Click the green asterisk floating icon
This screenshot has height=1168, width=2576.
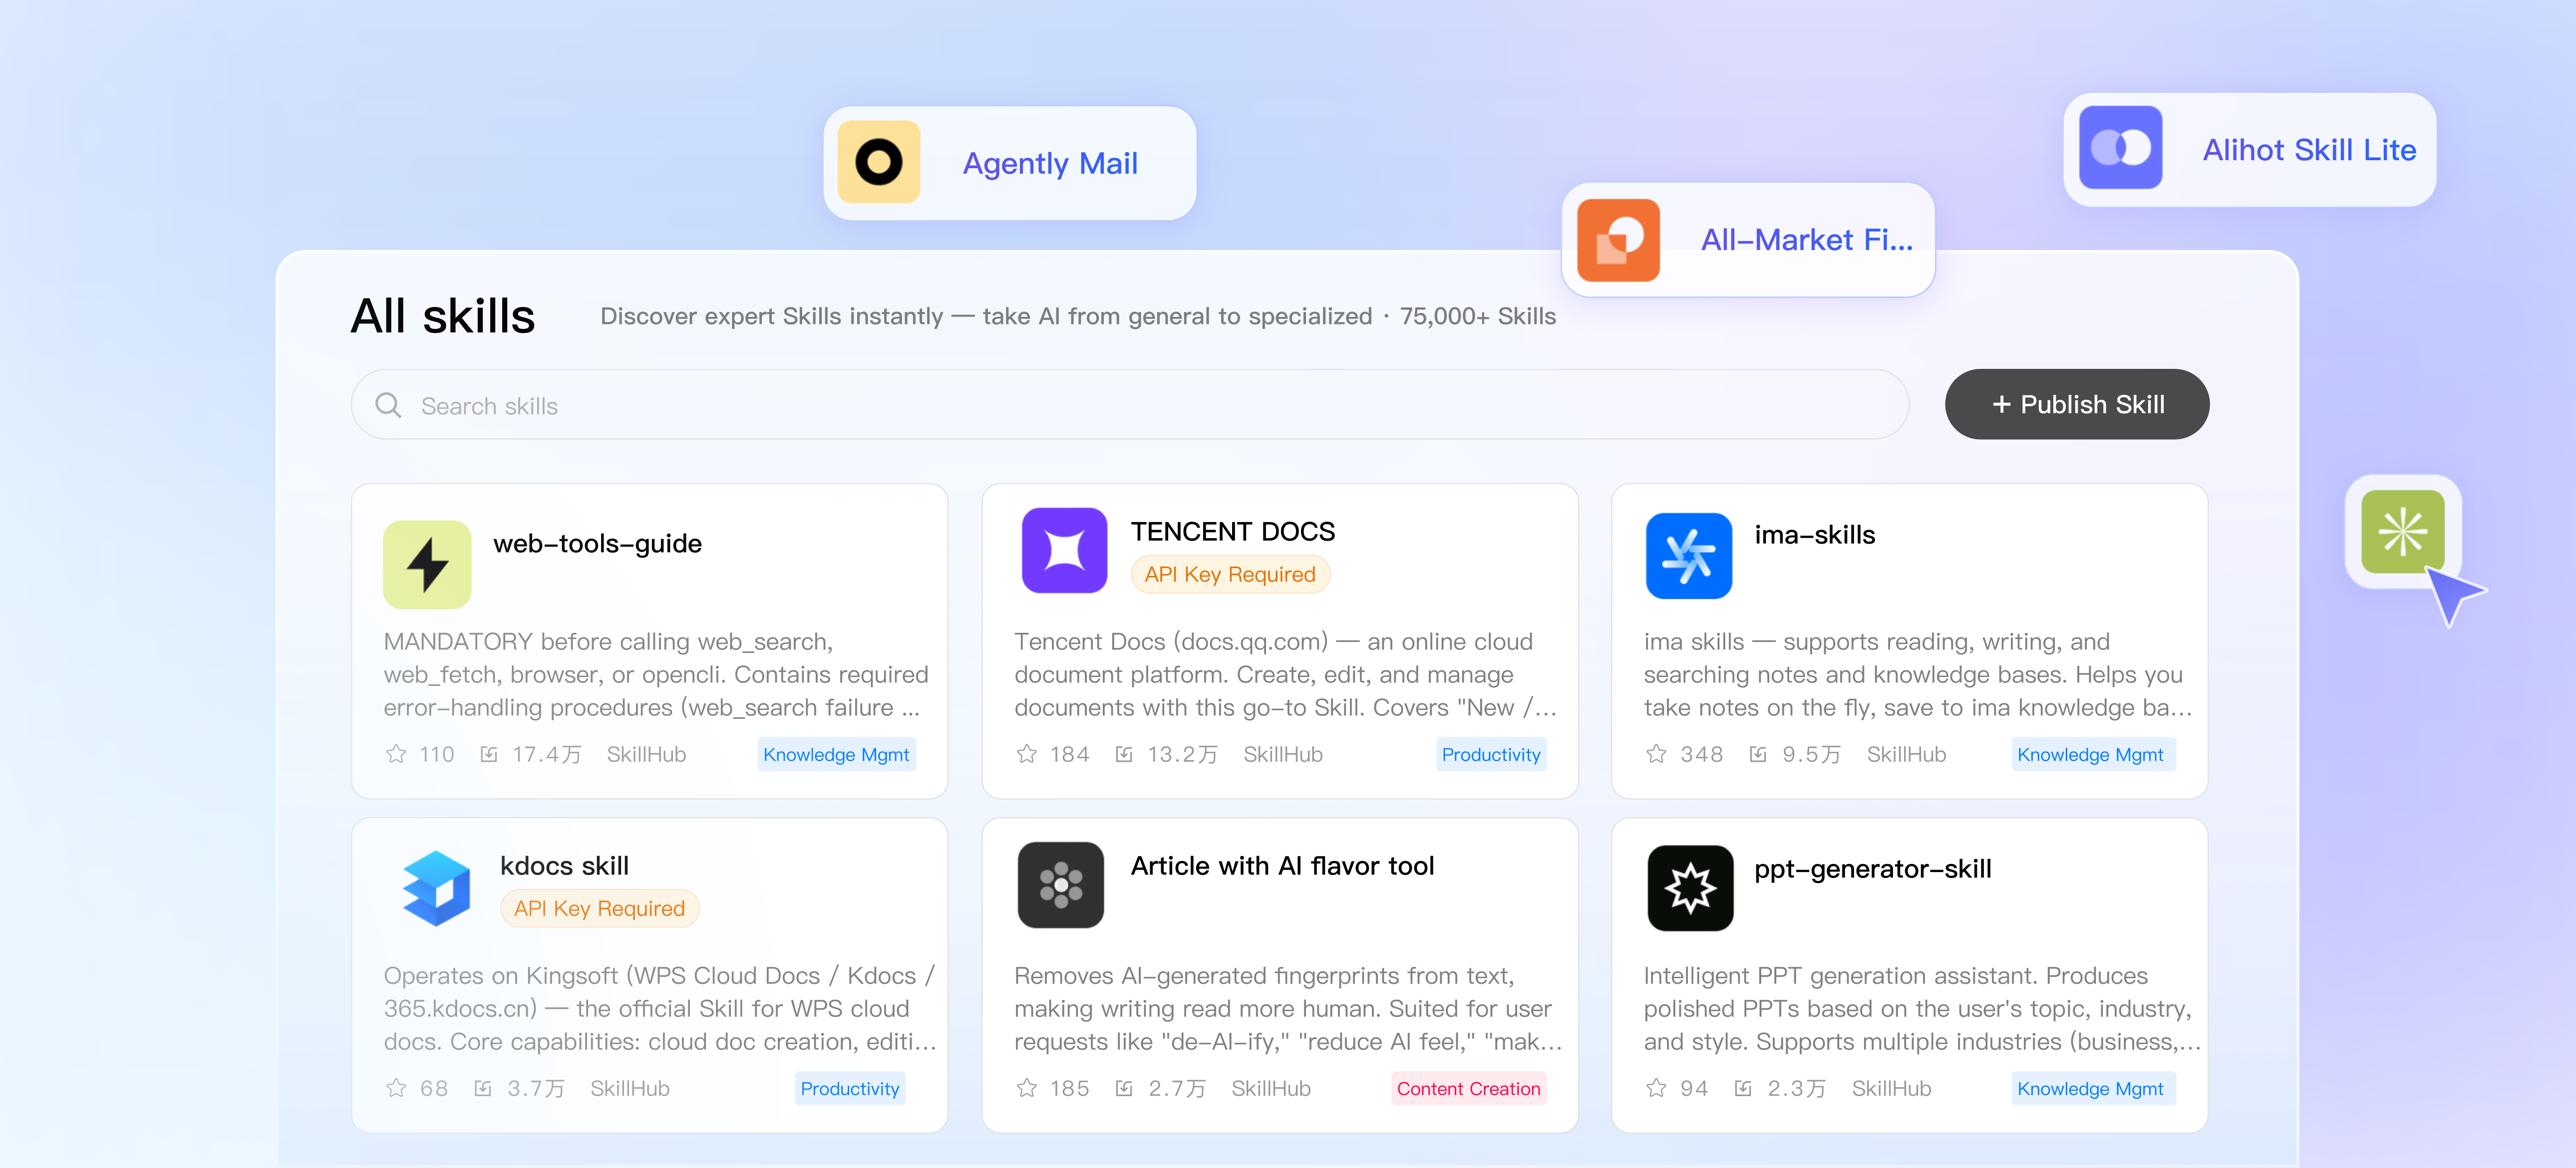(2402, 531)
